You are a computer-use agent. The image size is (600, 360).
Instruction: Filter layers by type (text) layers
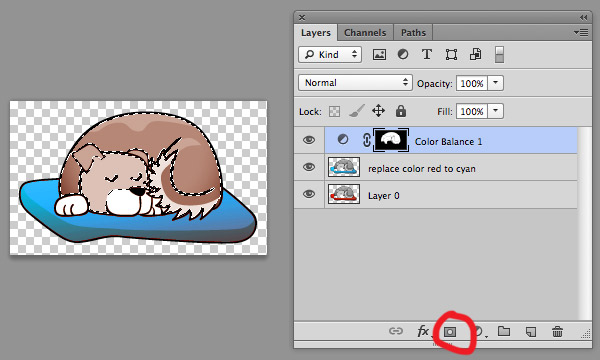427,54
